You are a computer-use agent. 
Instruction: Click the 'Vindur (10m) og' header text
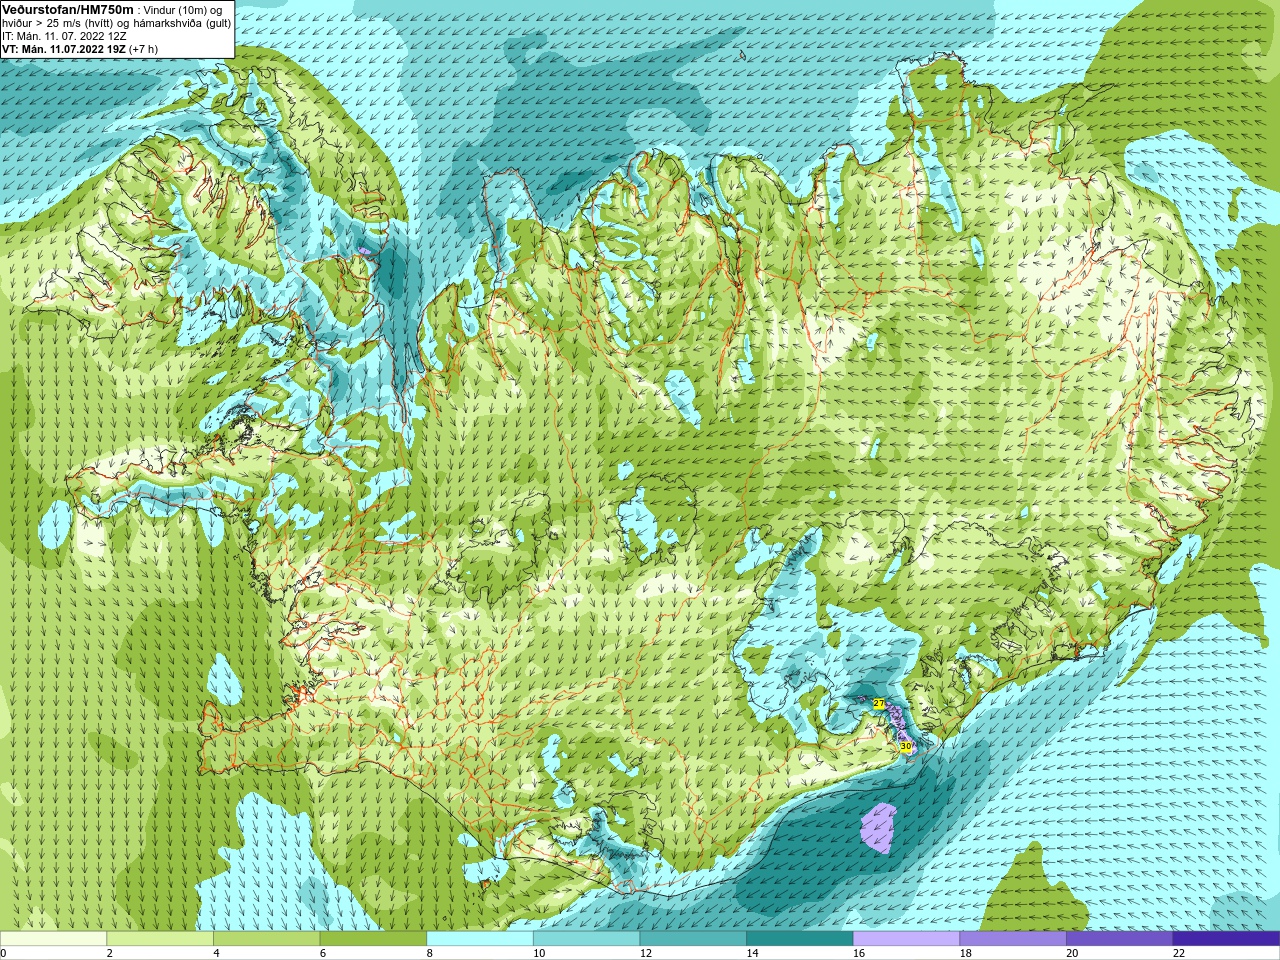tap(184, 10)
